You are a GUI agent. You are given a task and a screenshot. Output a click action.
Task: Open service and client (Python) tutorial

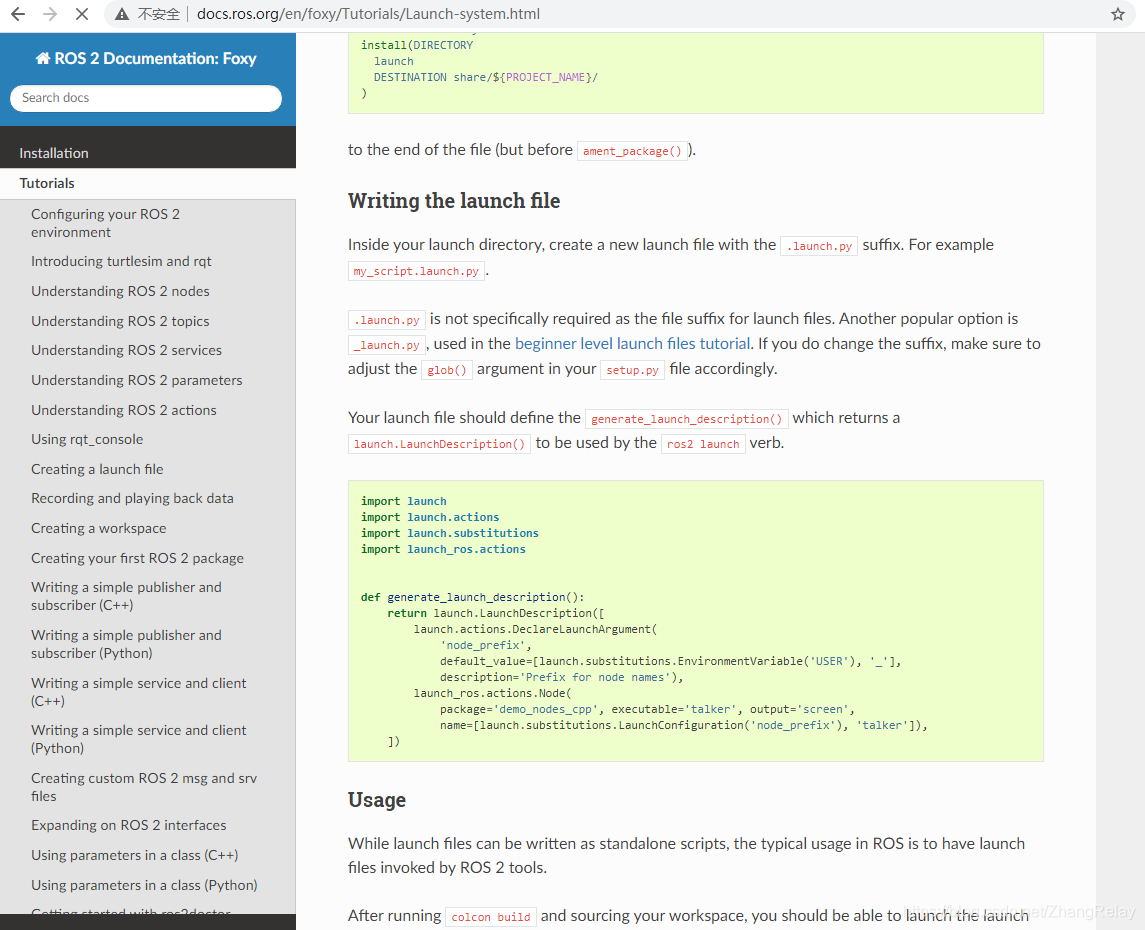point(139,739)
